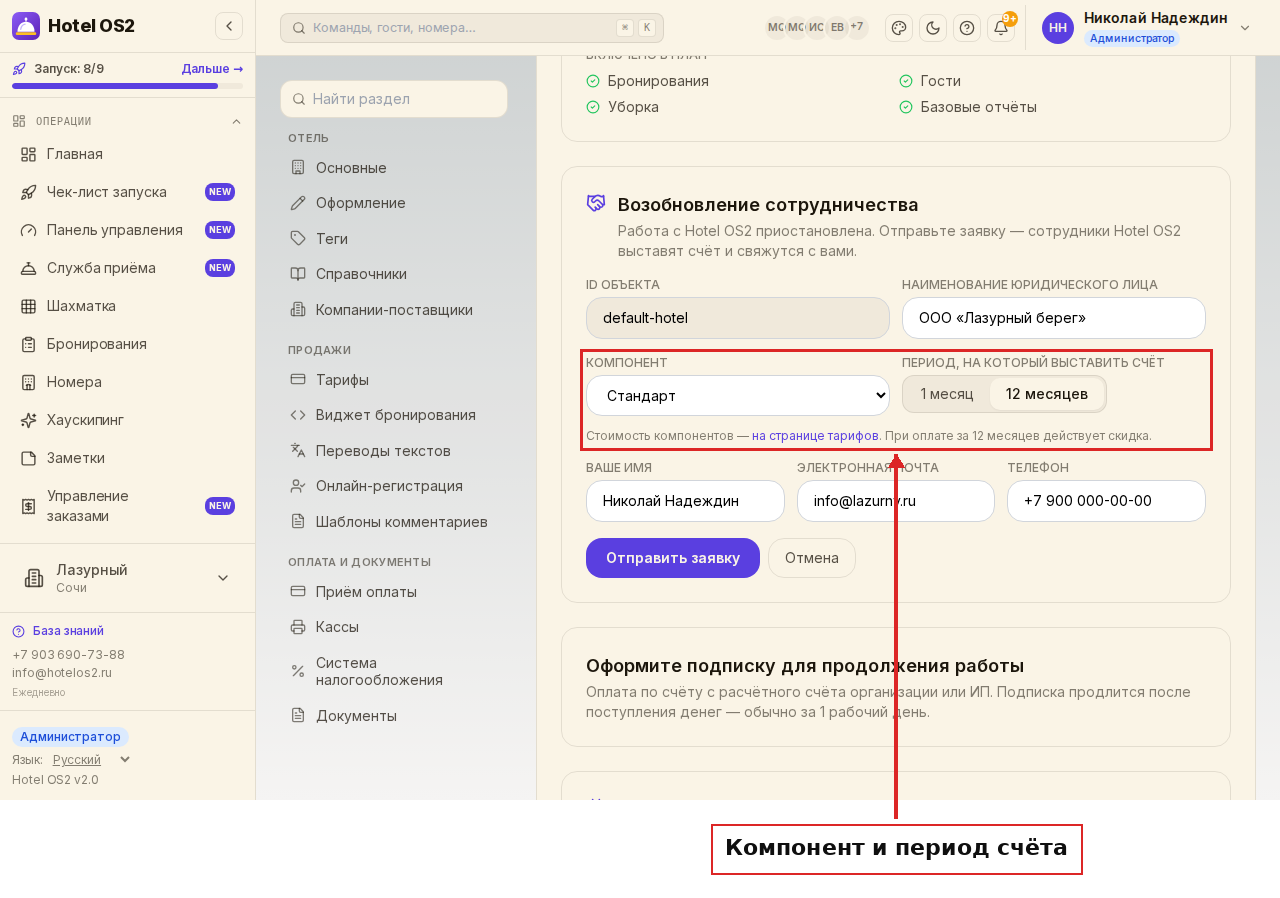Click the handshake icon beside Возобновление сотрудничества
1280x898 pixels.
tap(596, 203)
